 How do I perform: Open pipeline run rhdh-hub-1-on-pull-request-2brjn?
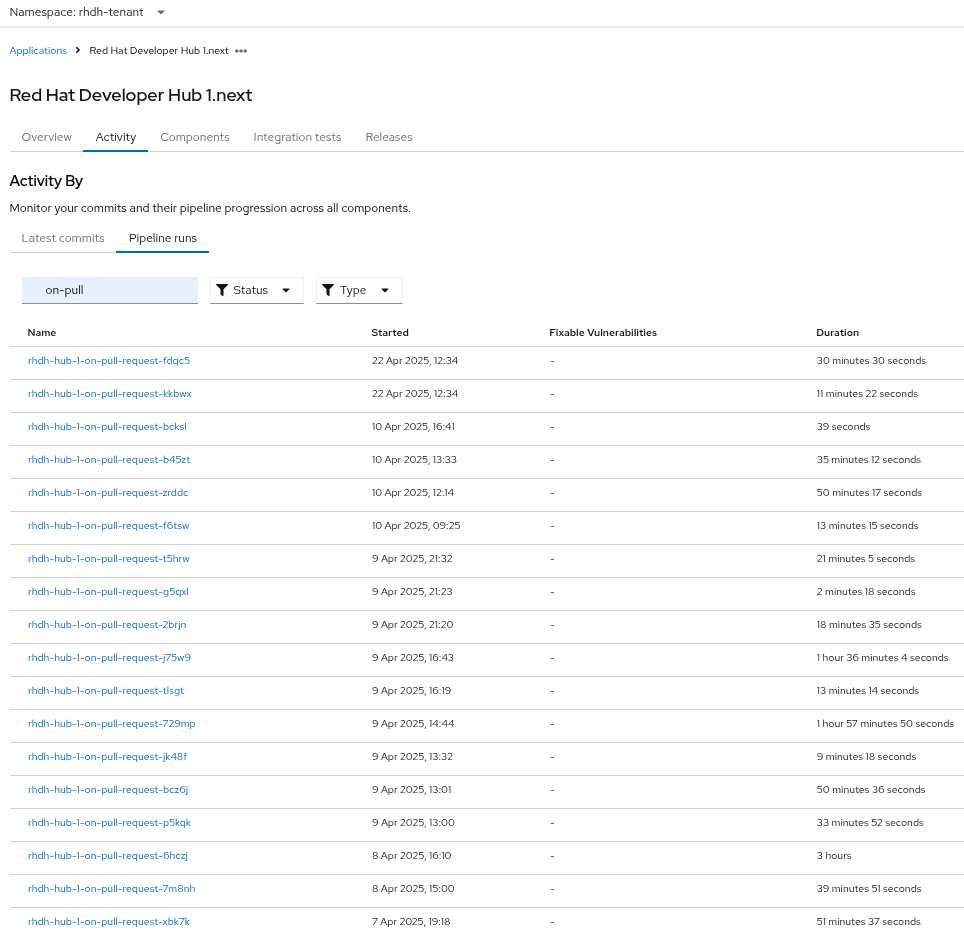pos(107,625)
